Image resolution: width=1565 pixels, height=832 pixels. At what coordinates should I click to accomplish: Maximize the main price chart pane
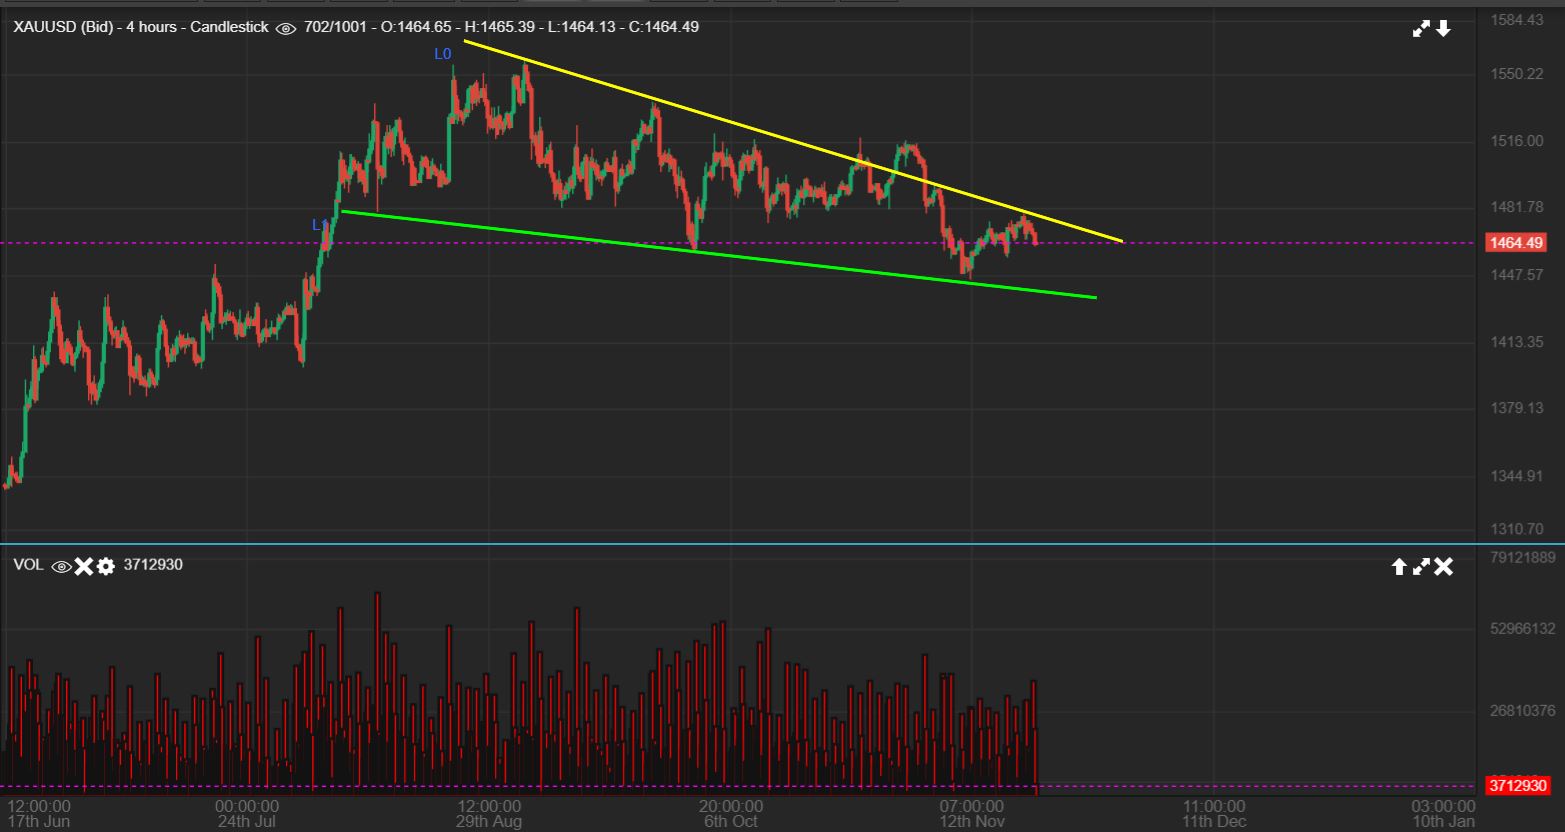pyautogui.click(x=1421, y=29)
